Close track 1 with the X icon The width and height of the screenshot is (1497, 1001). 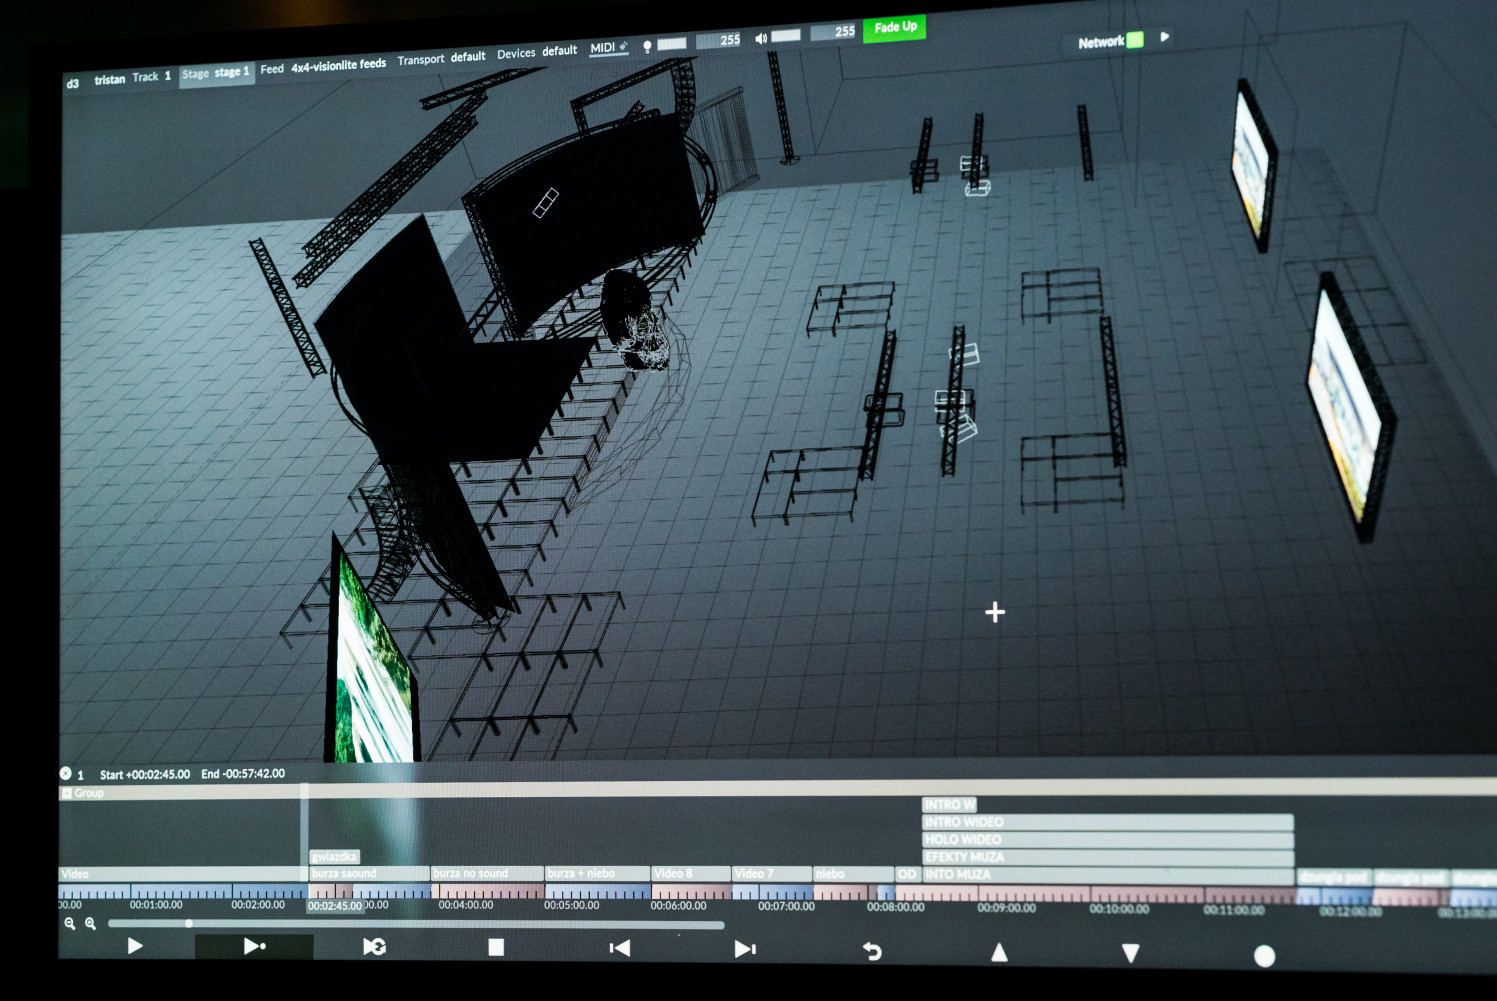pos(66,773)
